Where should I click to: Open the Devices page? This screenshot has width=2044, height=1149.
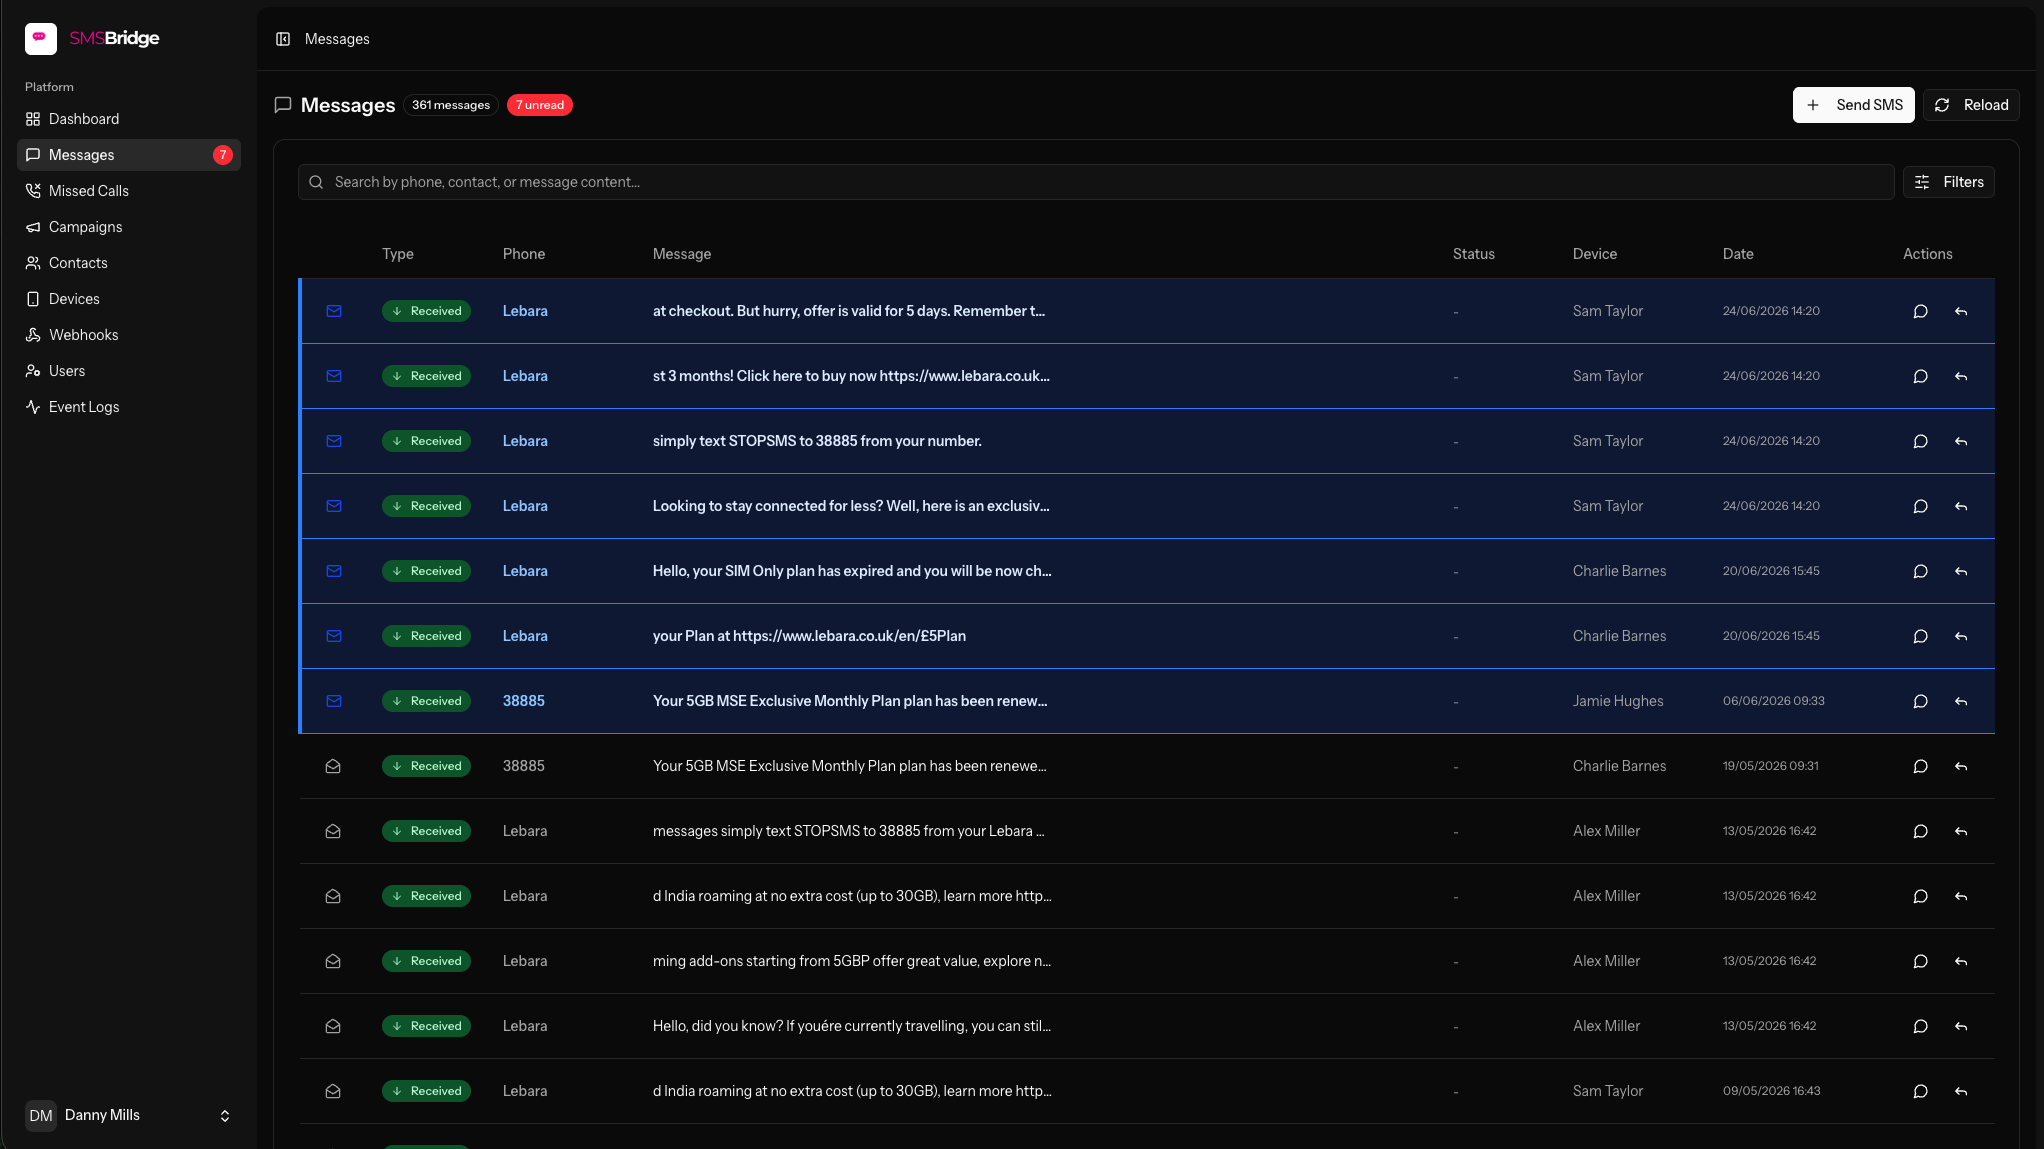point(129,299)
